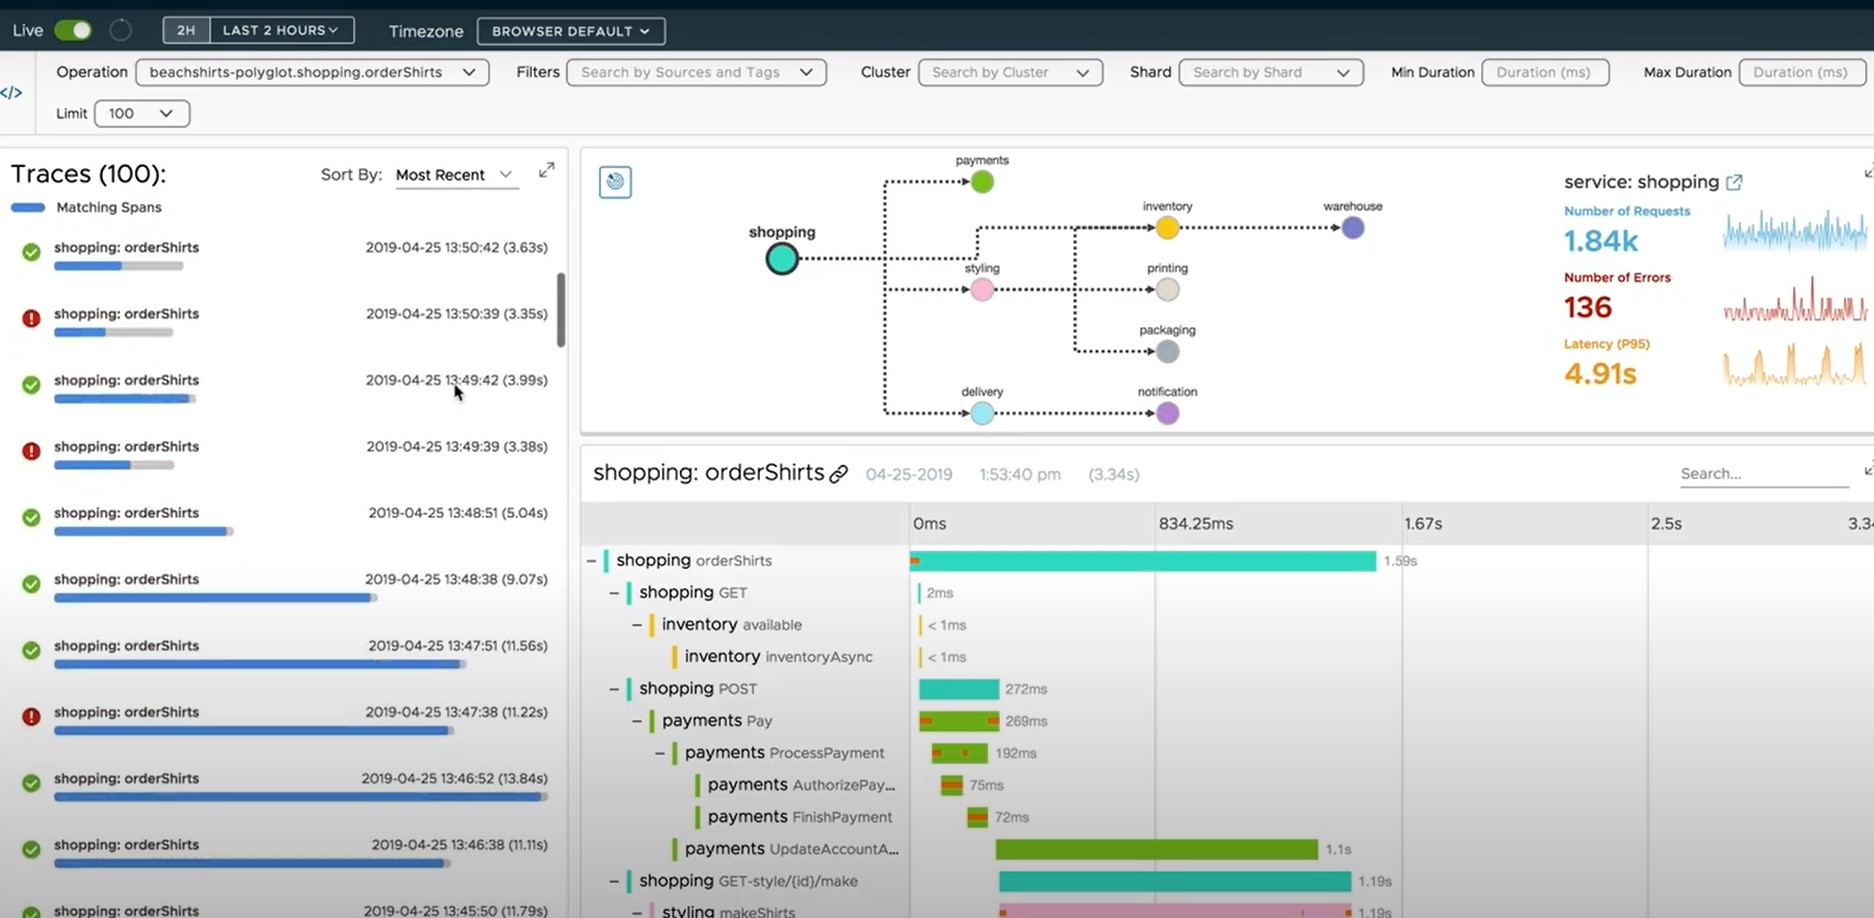Click the delivery node in service map

[x=982, y=413]
